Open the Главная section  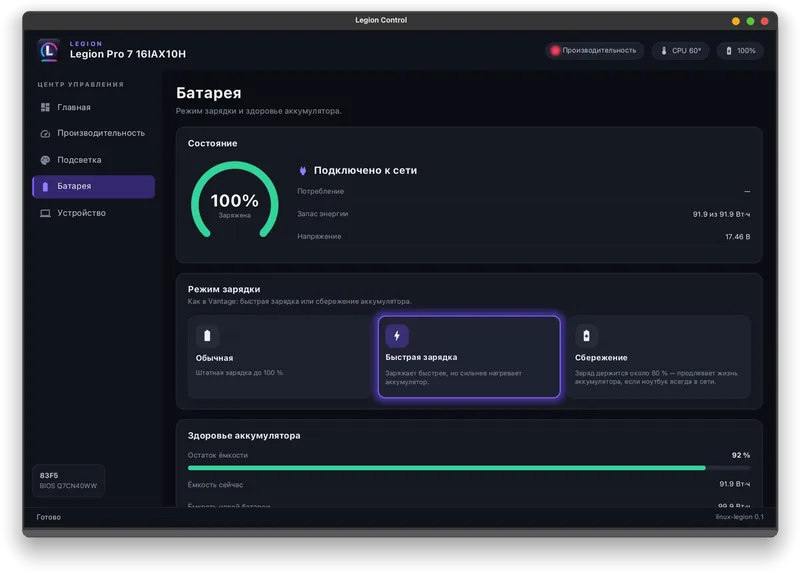(x=93, y=107)
